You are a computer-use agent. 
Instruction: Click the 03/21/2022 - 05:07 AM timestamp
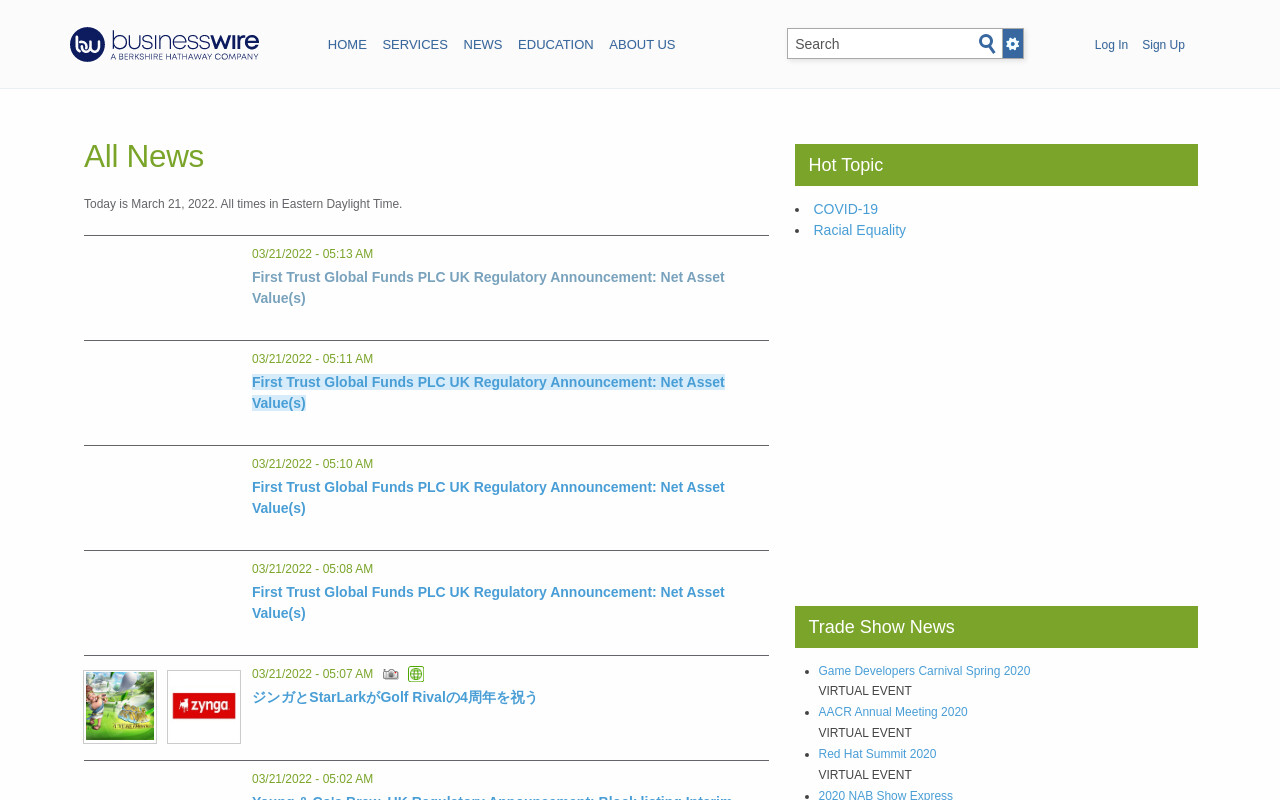pos(312,674)
